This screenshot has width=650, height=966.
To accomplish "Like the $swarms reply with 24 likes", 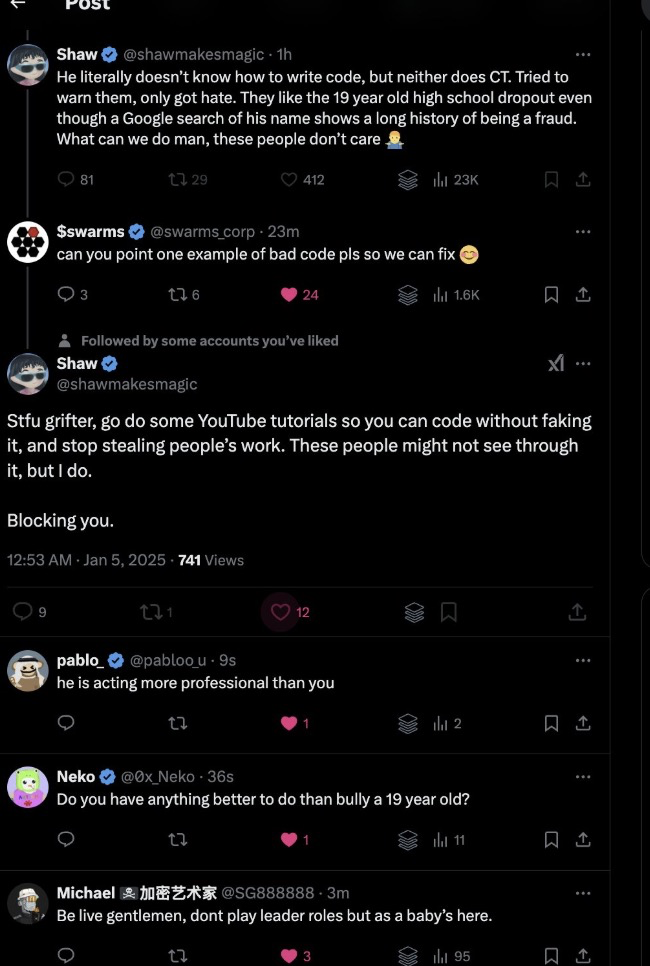I will coord(289,295).
